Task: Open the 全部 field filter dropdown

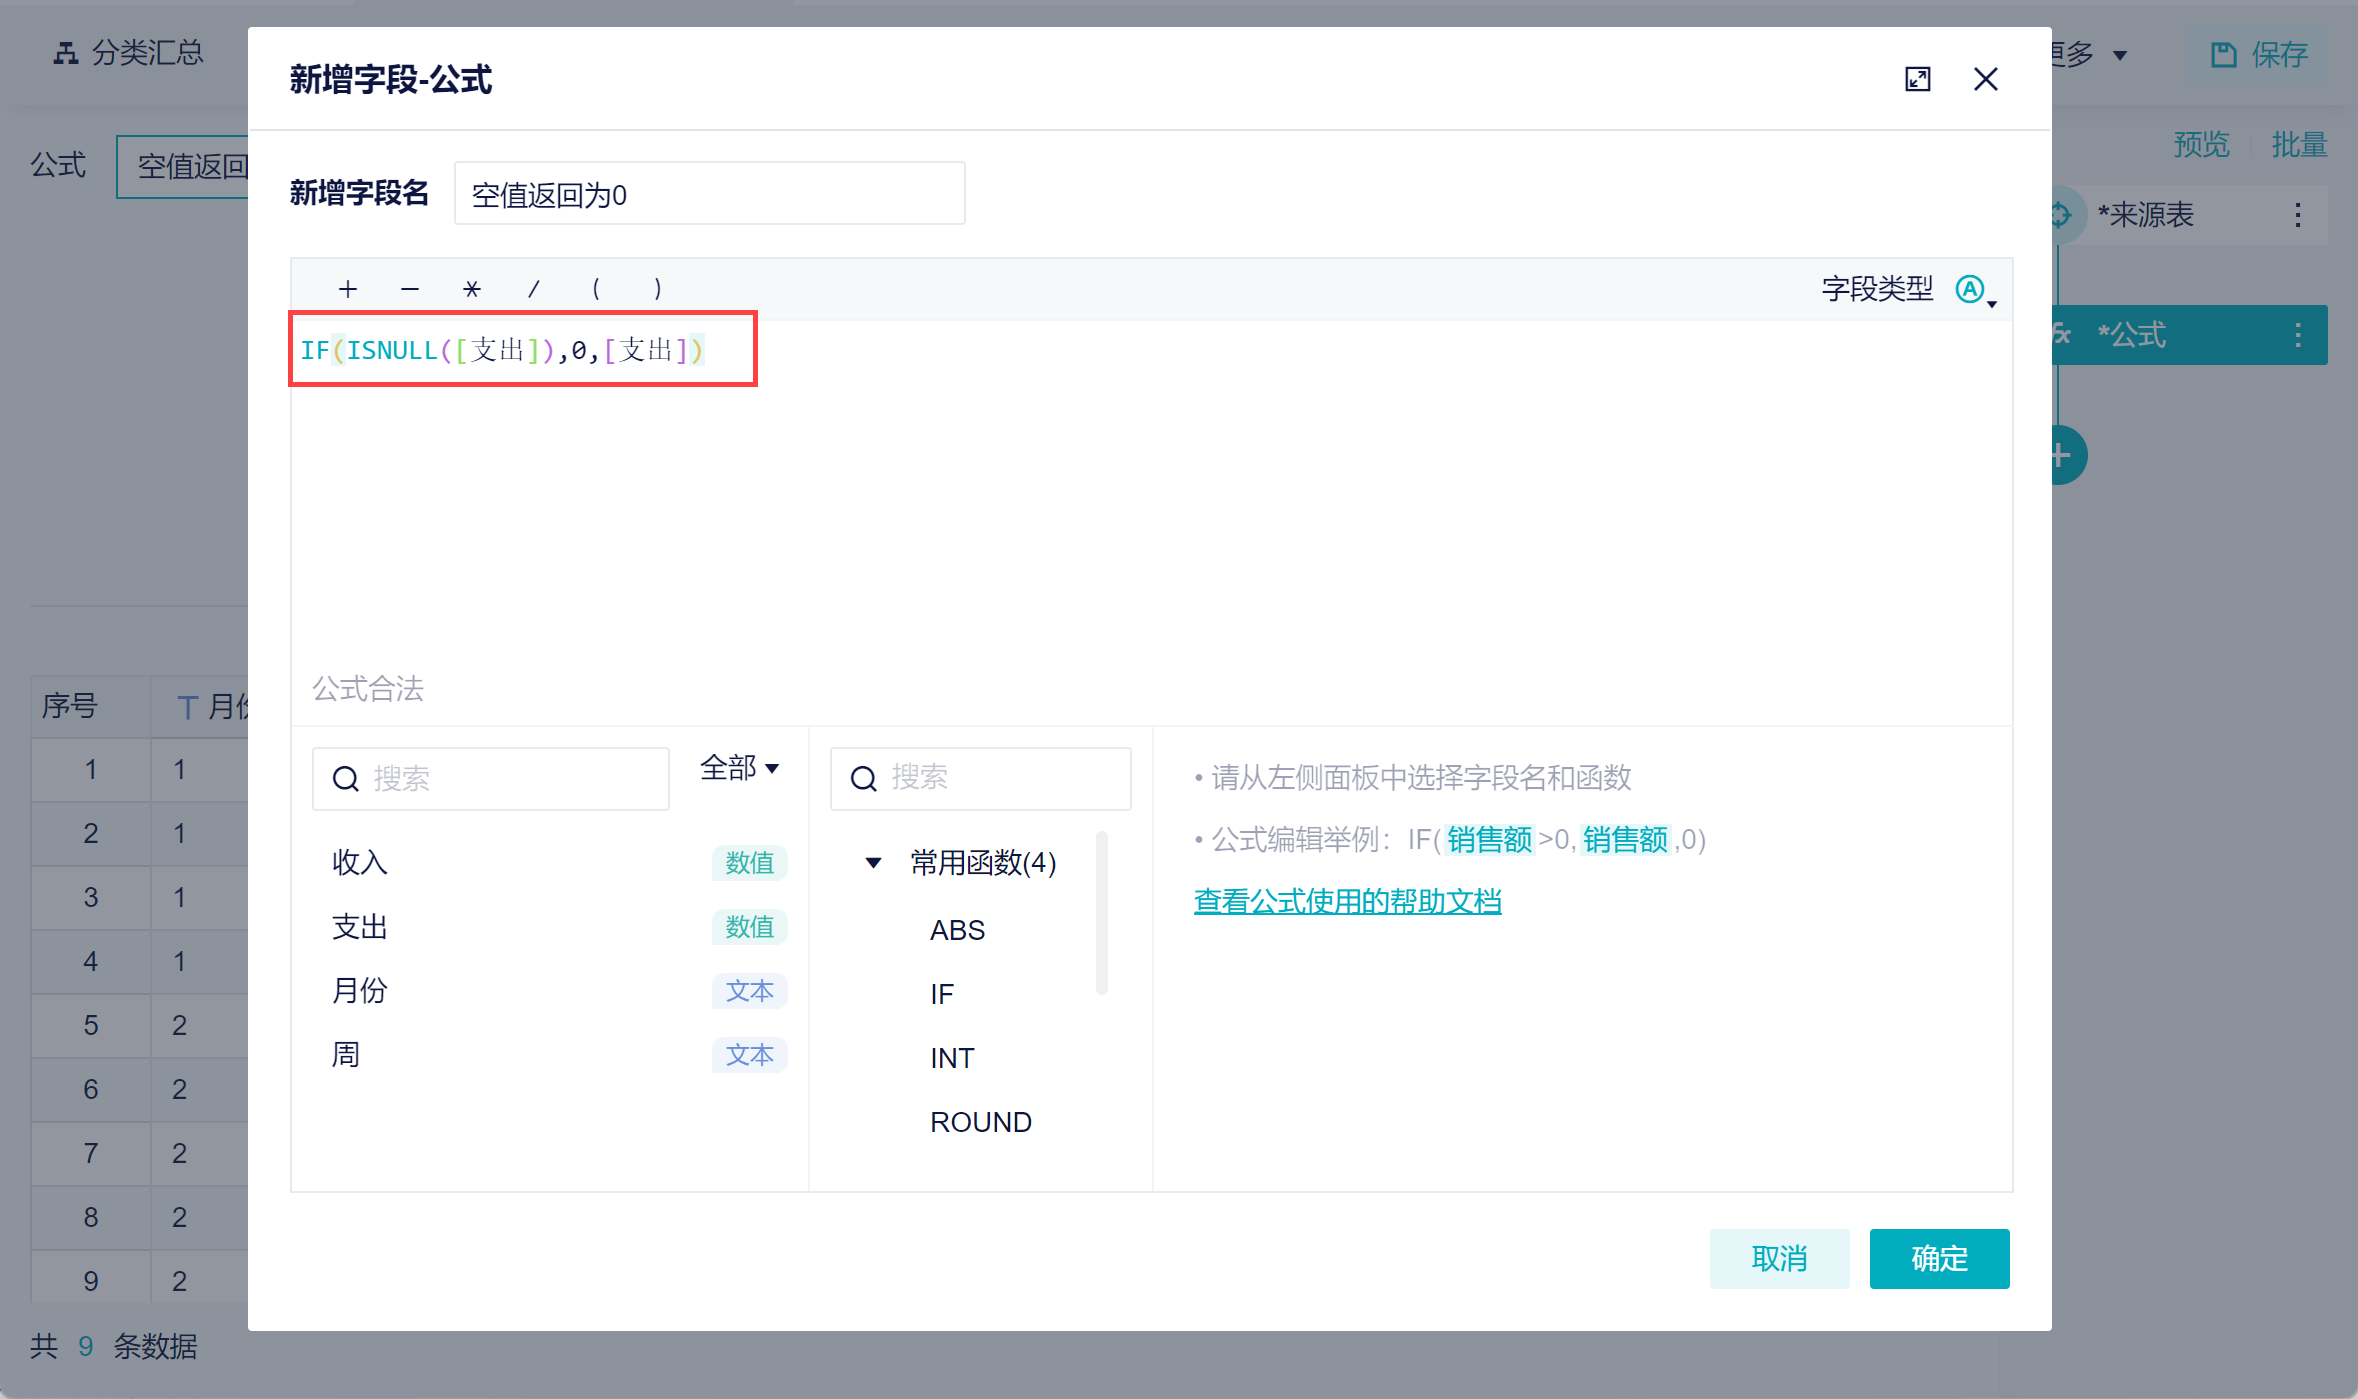Action: (x=739, y=768)
